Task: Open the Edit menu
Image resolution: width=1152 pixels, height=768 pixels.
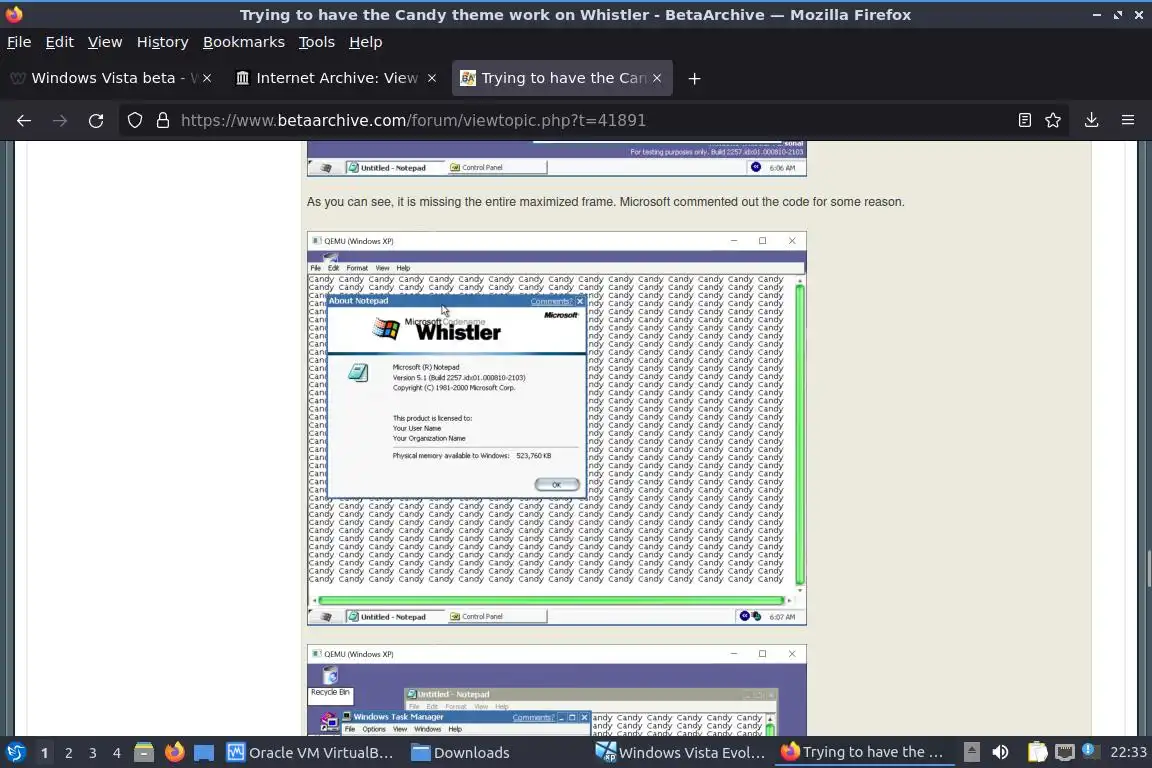Action: click(x=60, y=42)
